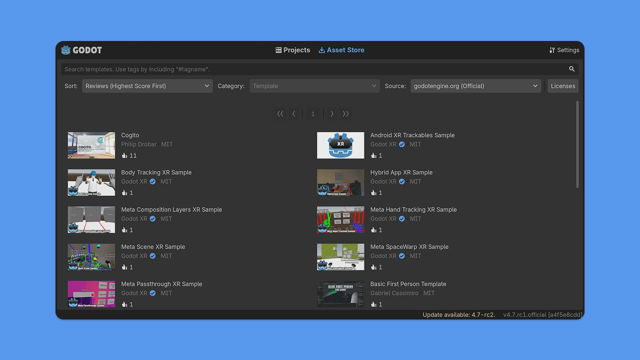Go to last page with double-right arrow

pos(346,114)
